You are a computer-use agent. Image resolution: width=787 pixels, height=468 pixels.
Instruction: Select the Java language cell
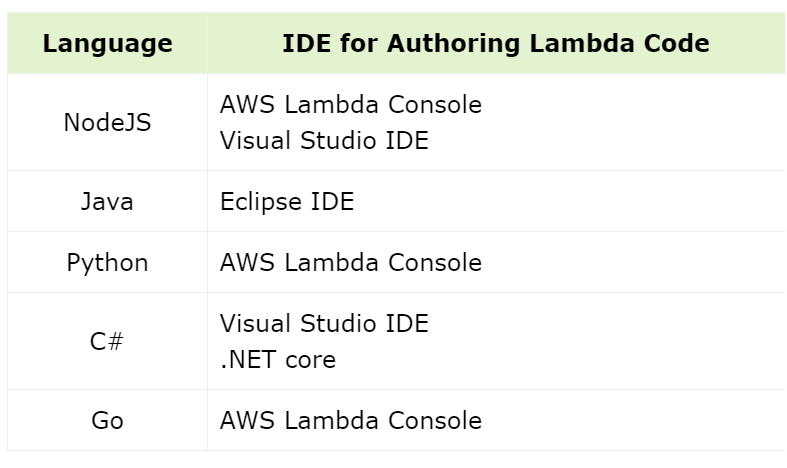tap(107, 201)
